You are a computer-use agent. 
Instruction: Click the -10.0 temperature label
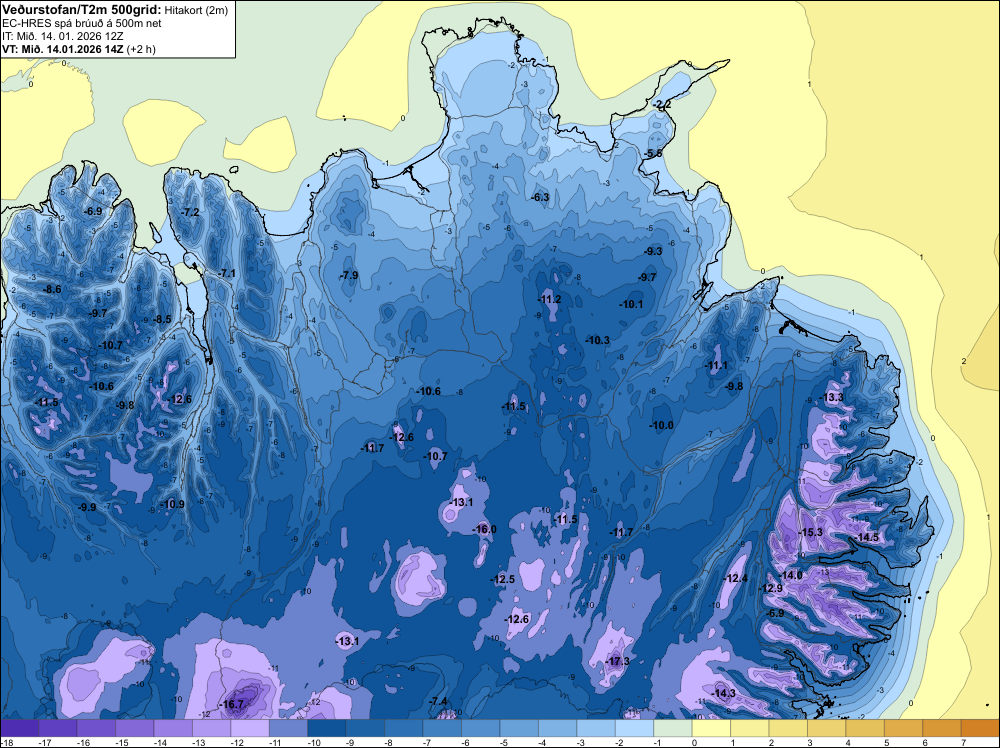(x=662, y=426)
